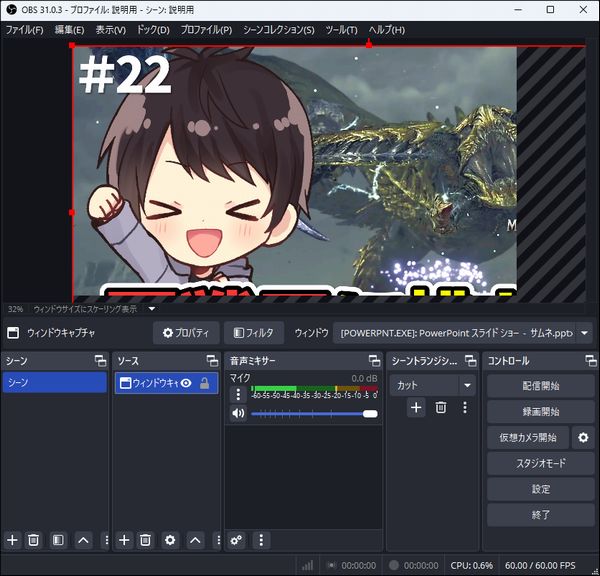This screenshot has height=576, width=600.
Task: Move scene up with arrow icon
Action: (83, 540)
